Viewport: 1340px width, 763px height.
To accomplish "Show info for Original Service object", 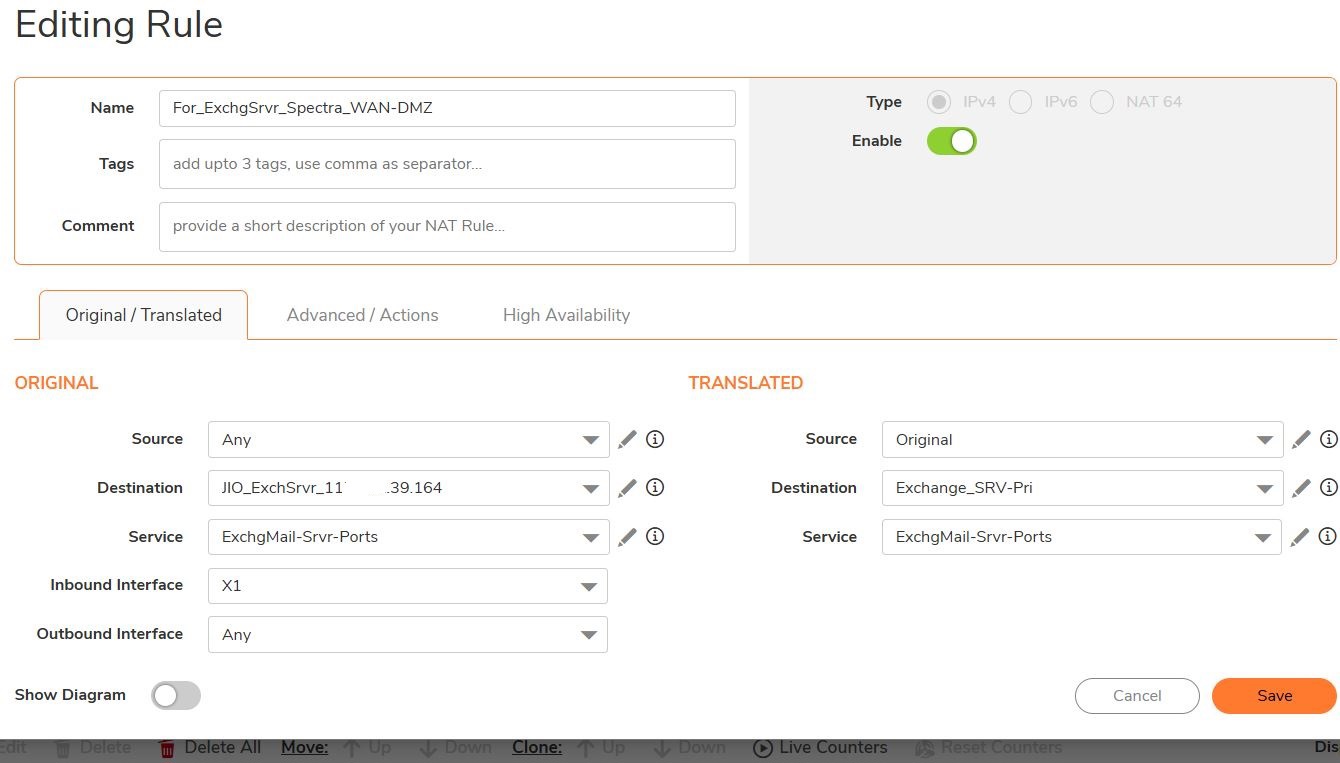I will point(655,537).
